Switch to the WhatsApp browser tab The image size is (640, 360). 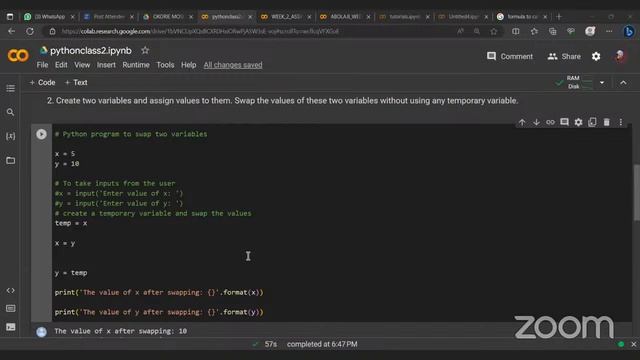point(49,17)
